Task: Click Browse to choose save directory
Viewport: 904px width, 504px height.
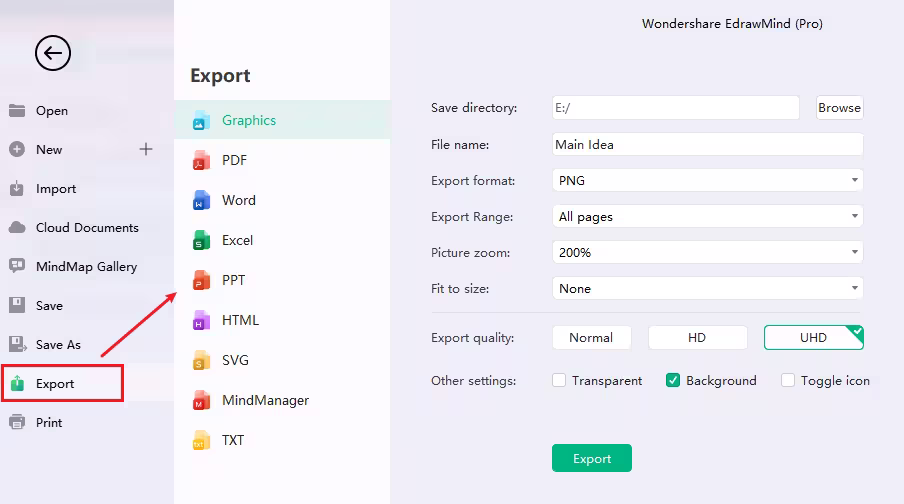Action: [839, 108]
